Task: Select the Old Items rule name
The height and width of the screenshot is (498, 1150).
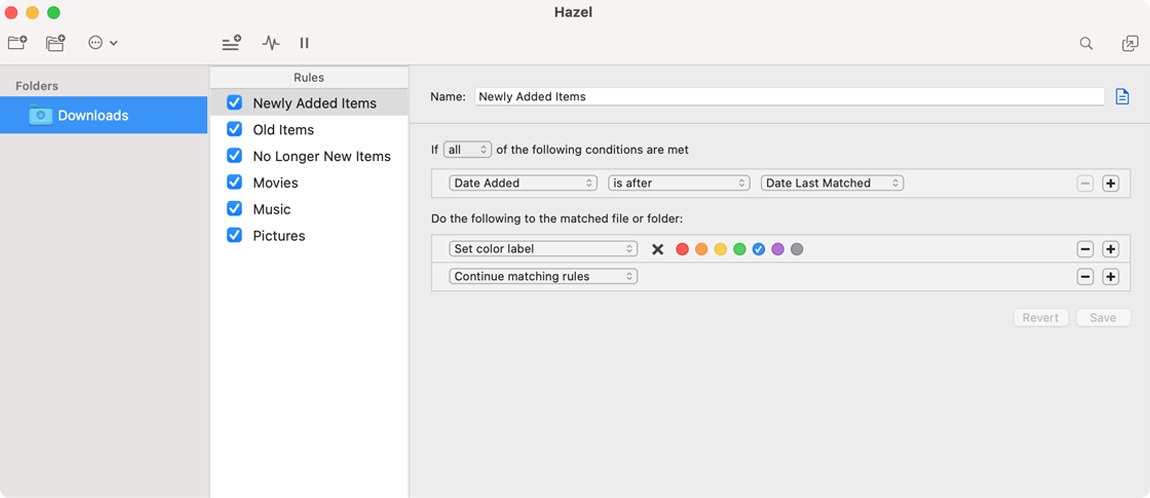Action: tap(283, 130)
